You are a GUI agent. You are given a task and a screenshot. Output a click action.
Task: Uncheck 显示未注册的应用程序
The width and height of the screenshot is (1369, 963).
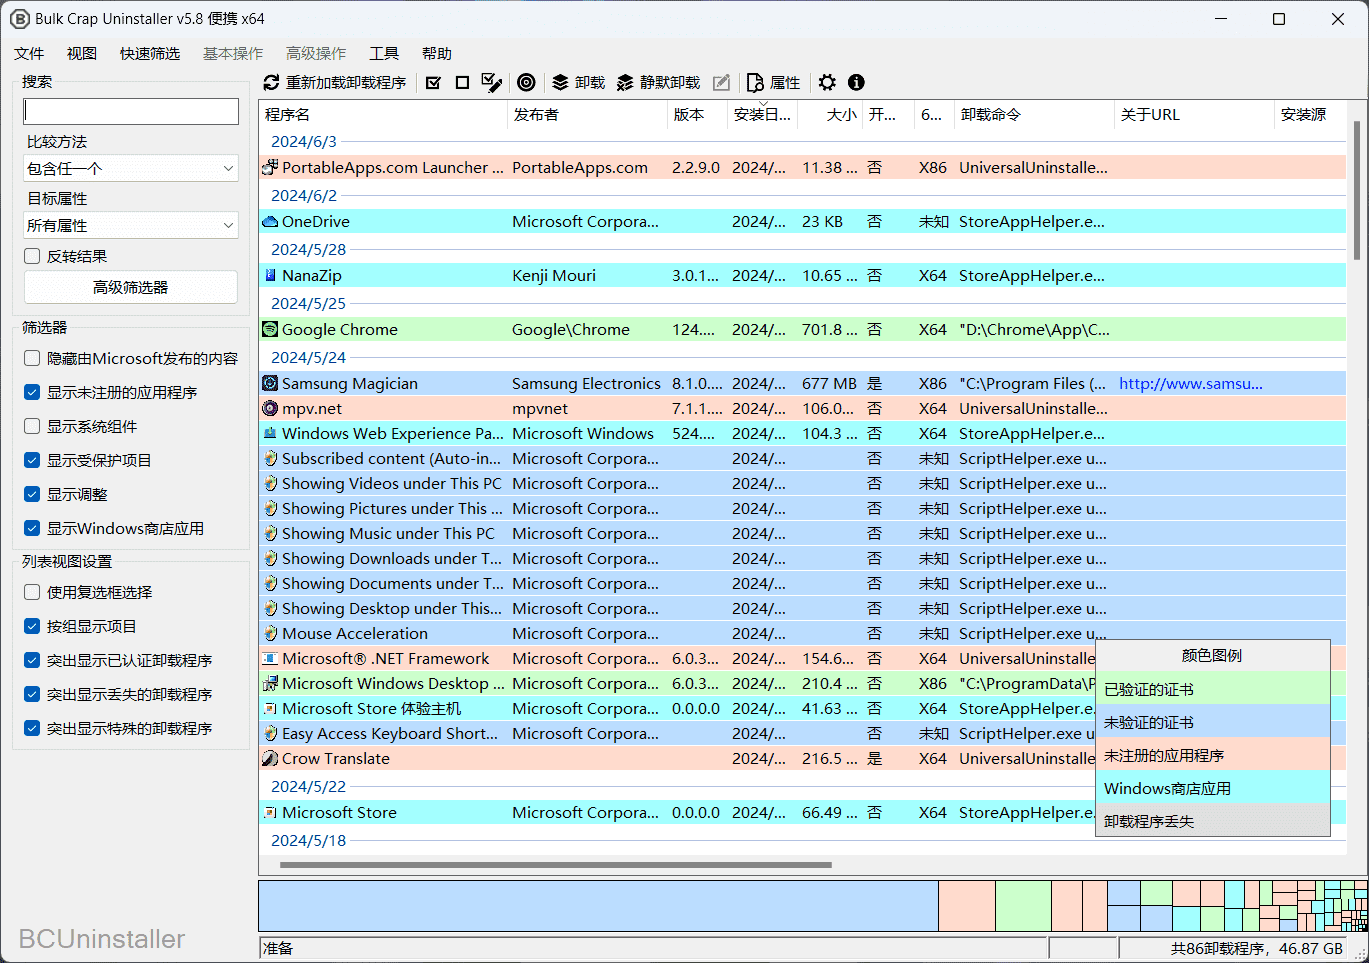32,392
